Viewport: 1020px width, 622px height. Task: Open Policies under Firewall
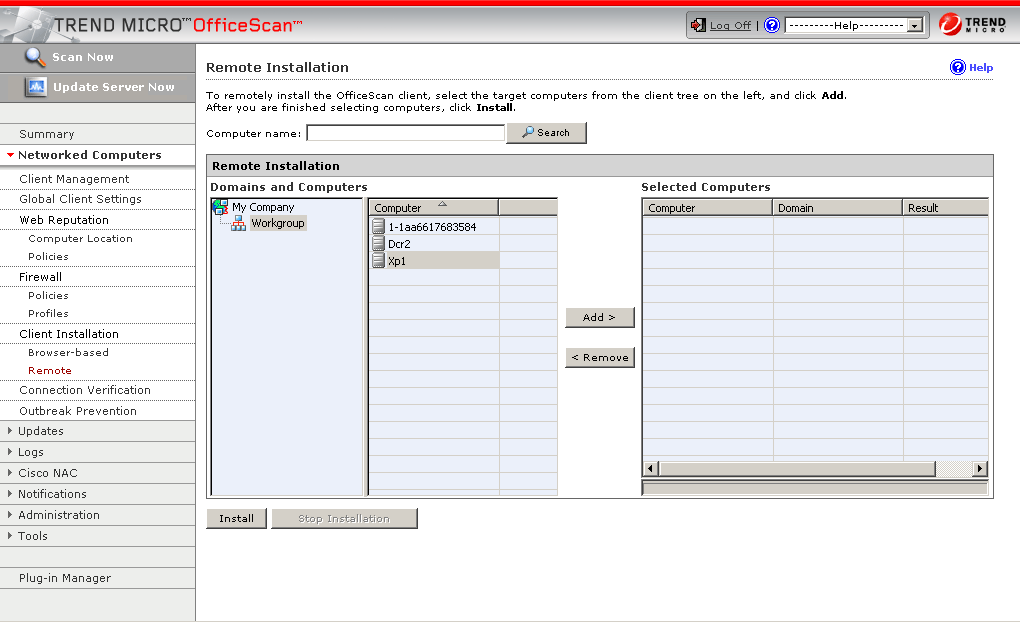(48, 295)
